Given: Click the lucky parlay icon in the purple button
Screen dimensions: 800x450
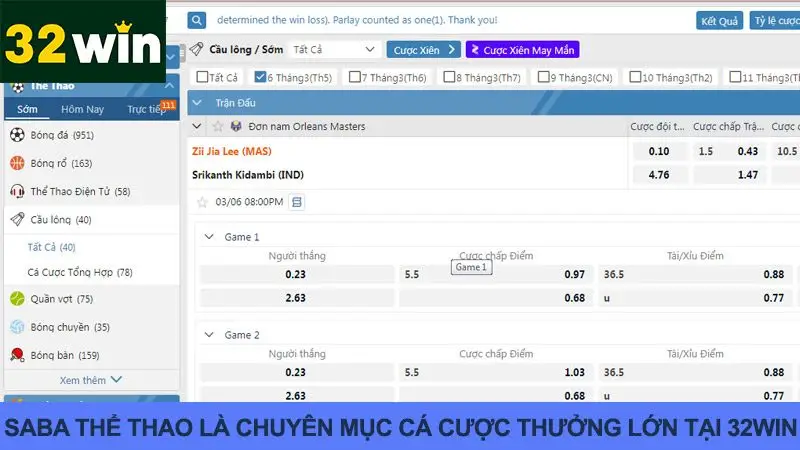Looking at the screenshot, I should click(x=475, y=49).
